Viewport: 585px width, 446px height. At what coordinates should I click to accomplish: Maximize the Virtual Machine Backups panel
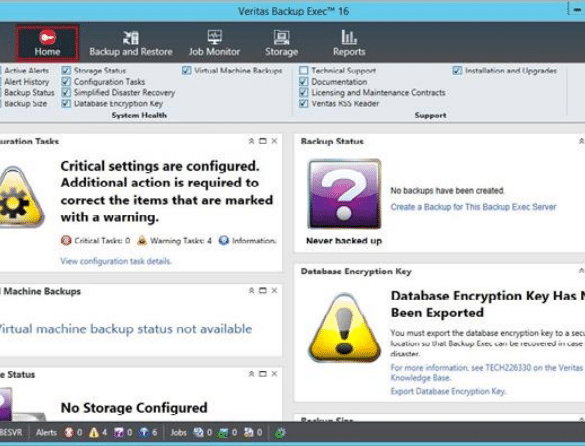click(x=263, y=290)
